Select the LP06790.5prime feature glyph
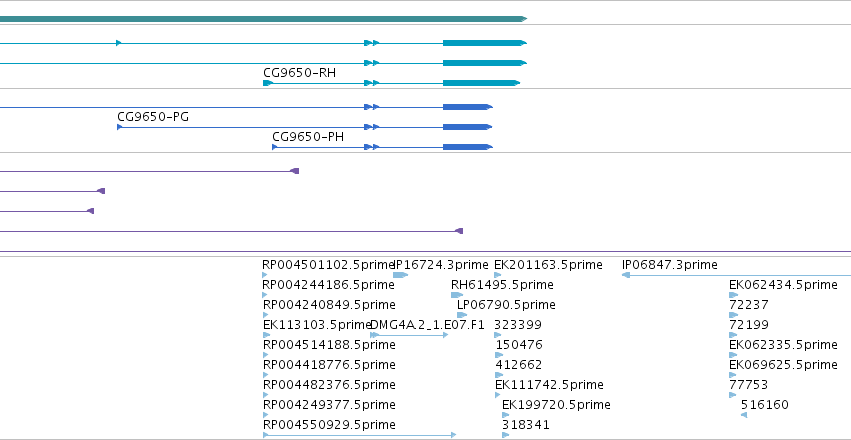Image resolution: width=851 pixels, height=440 pixels. tap(462, 315)
